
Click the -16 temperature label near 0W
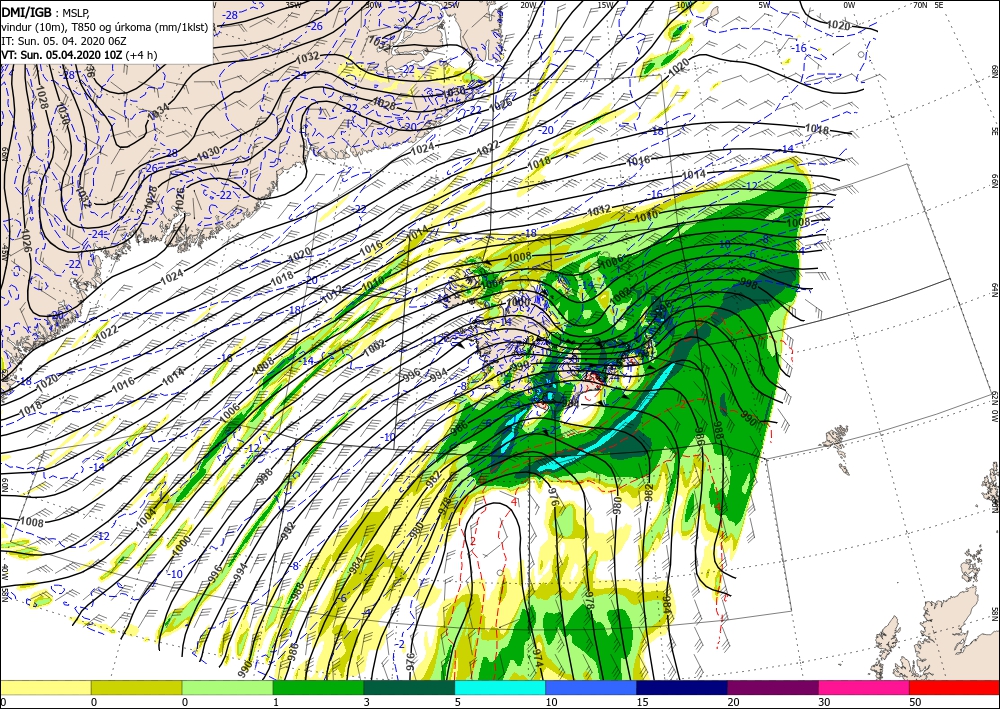[x=799, y=48]
